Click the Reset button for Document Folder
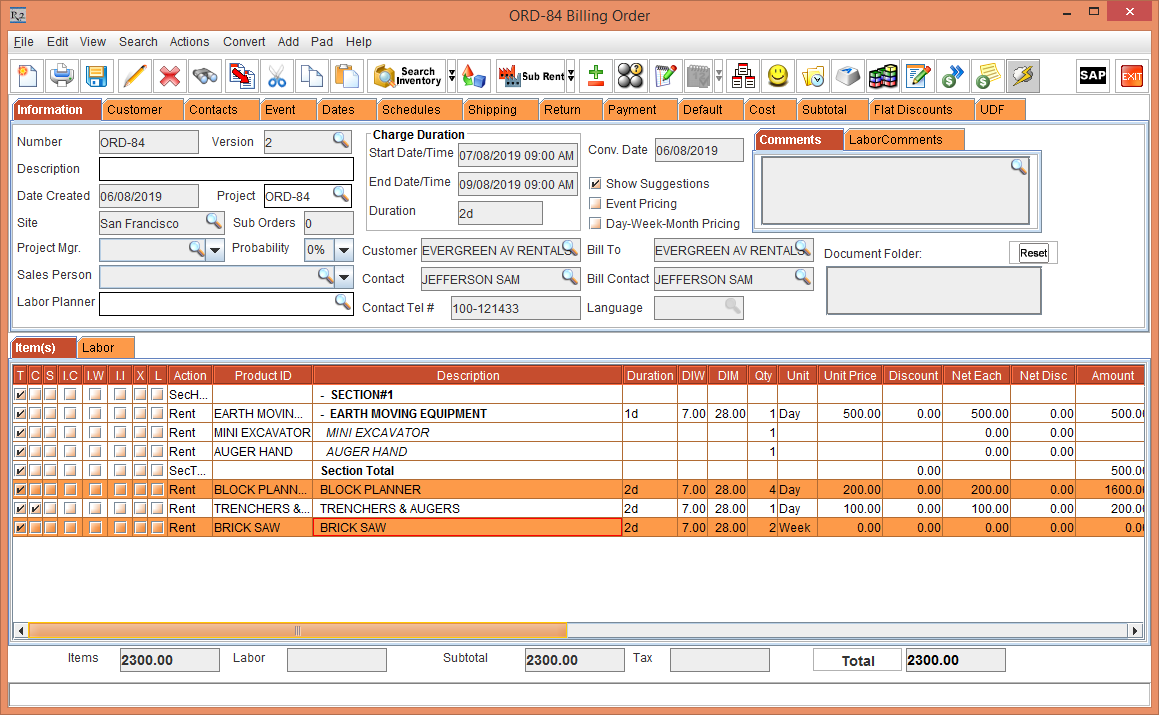 1032,252
